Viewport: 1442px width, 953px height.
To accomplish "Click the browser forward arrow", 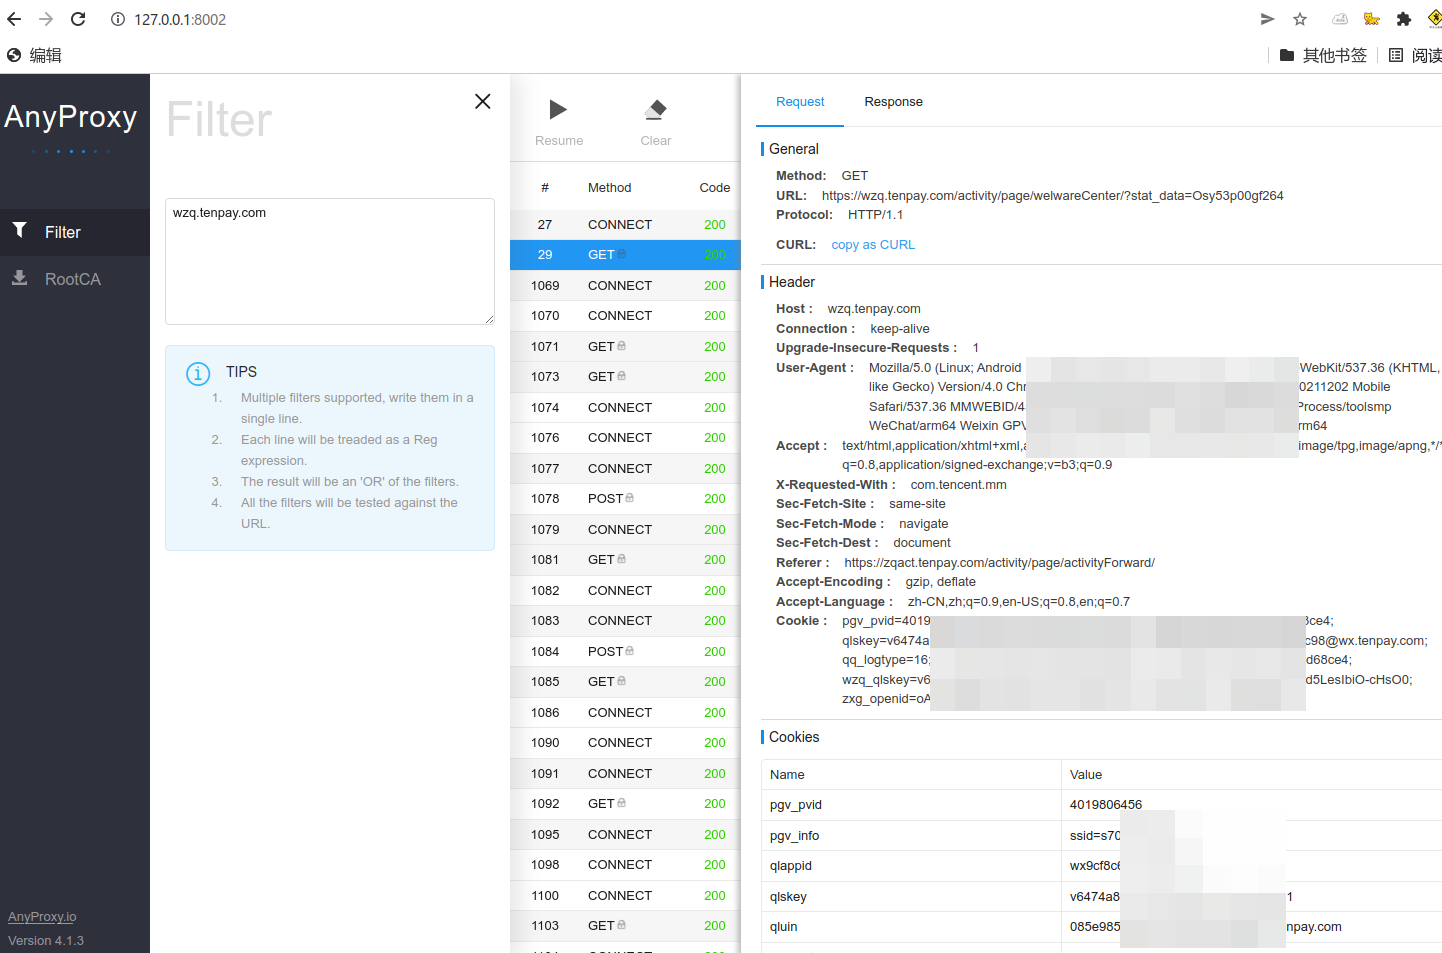I will pyautogui.click(x=46, y=19).
